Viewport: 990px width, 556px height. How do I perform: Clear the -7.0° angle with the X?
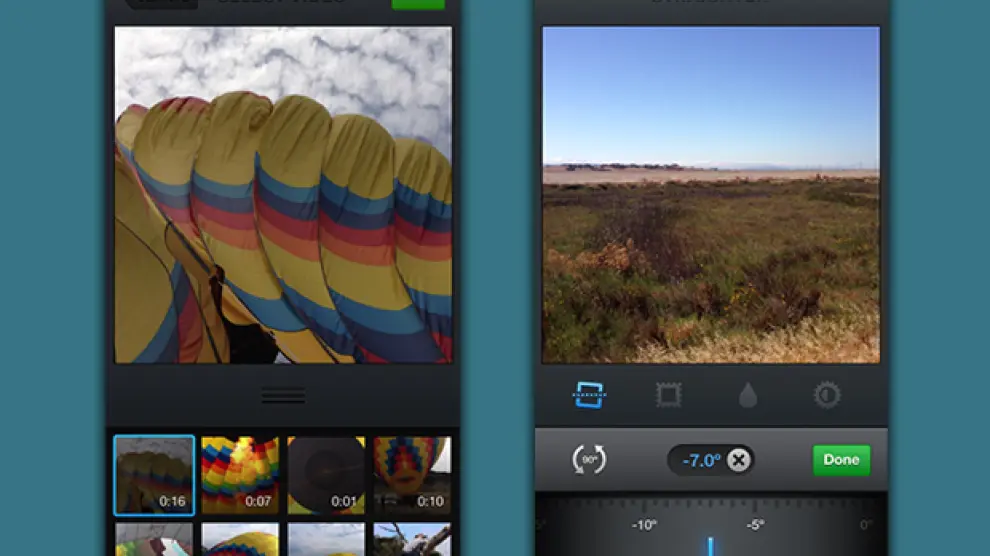(x=738, y=460)
